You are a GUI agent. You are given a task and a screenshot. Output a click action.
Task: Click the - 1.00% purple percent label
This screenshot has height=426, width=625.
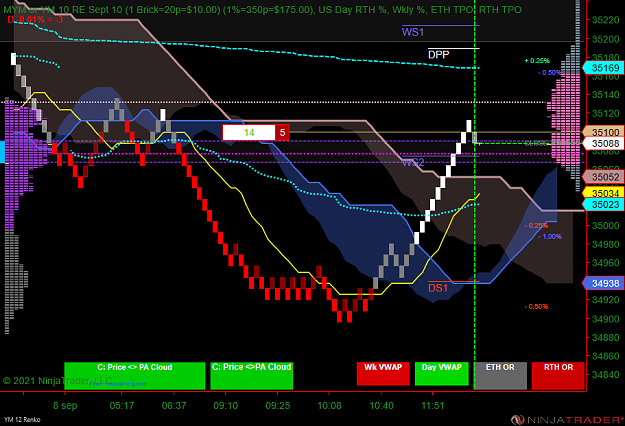(x=550, y=237)
